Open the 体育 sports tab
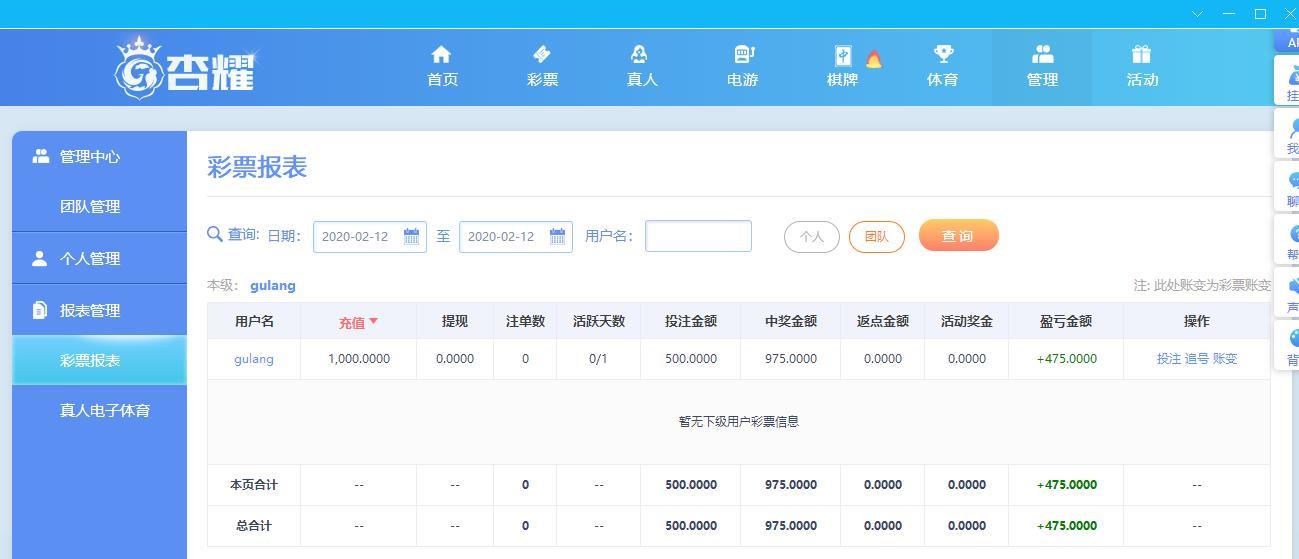The image size is (1299, 559). pyautogui.click(x=942, y=66)
